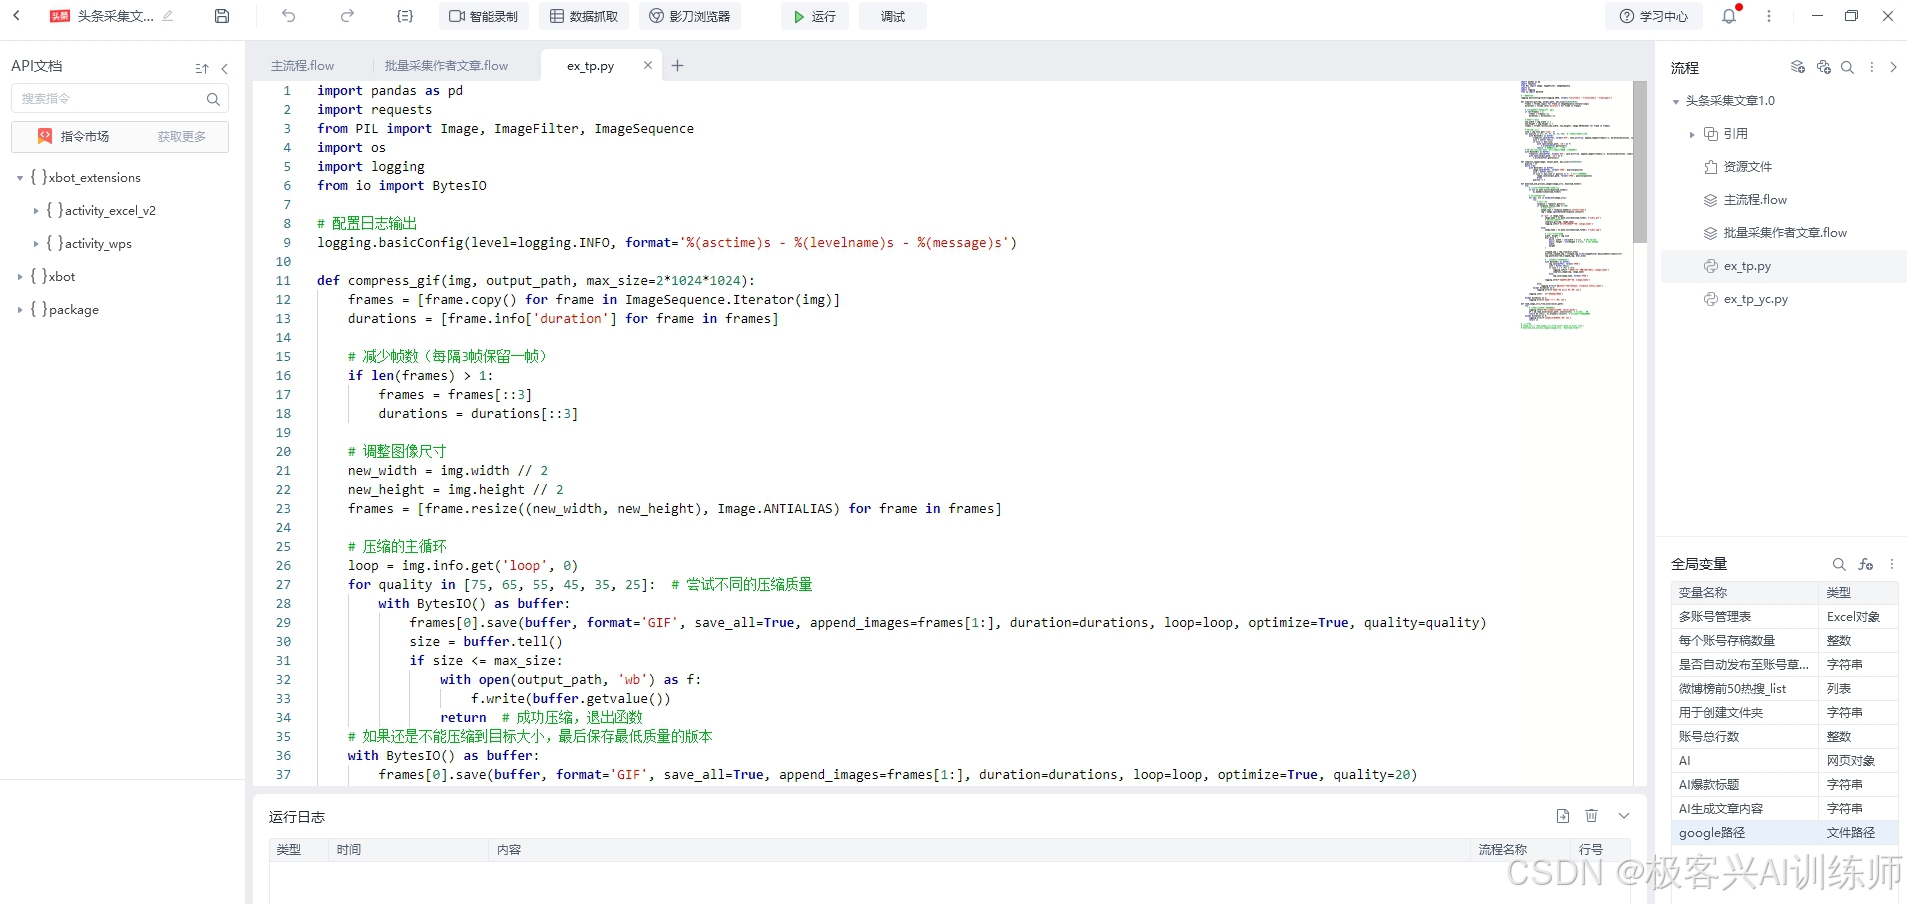1907x904 pixels.
Task: Collapse 头条采集文章1.0 project node
Action: pos(1676,101)
